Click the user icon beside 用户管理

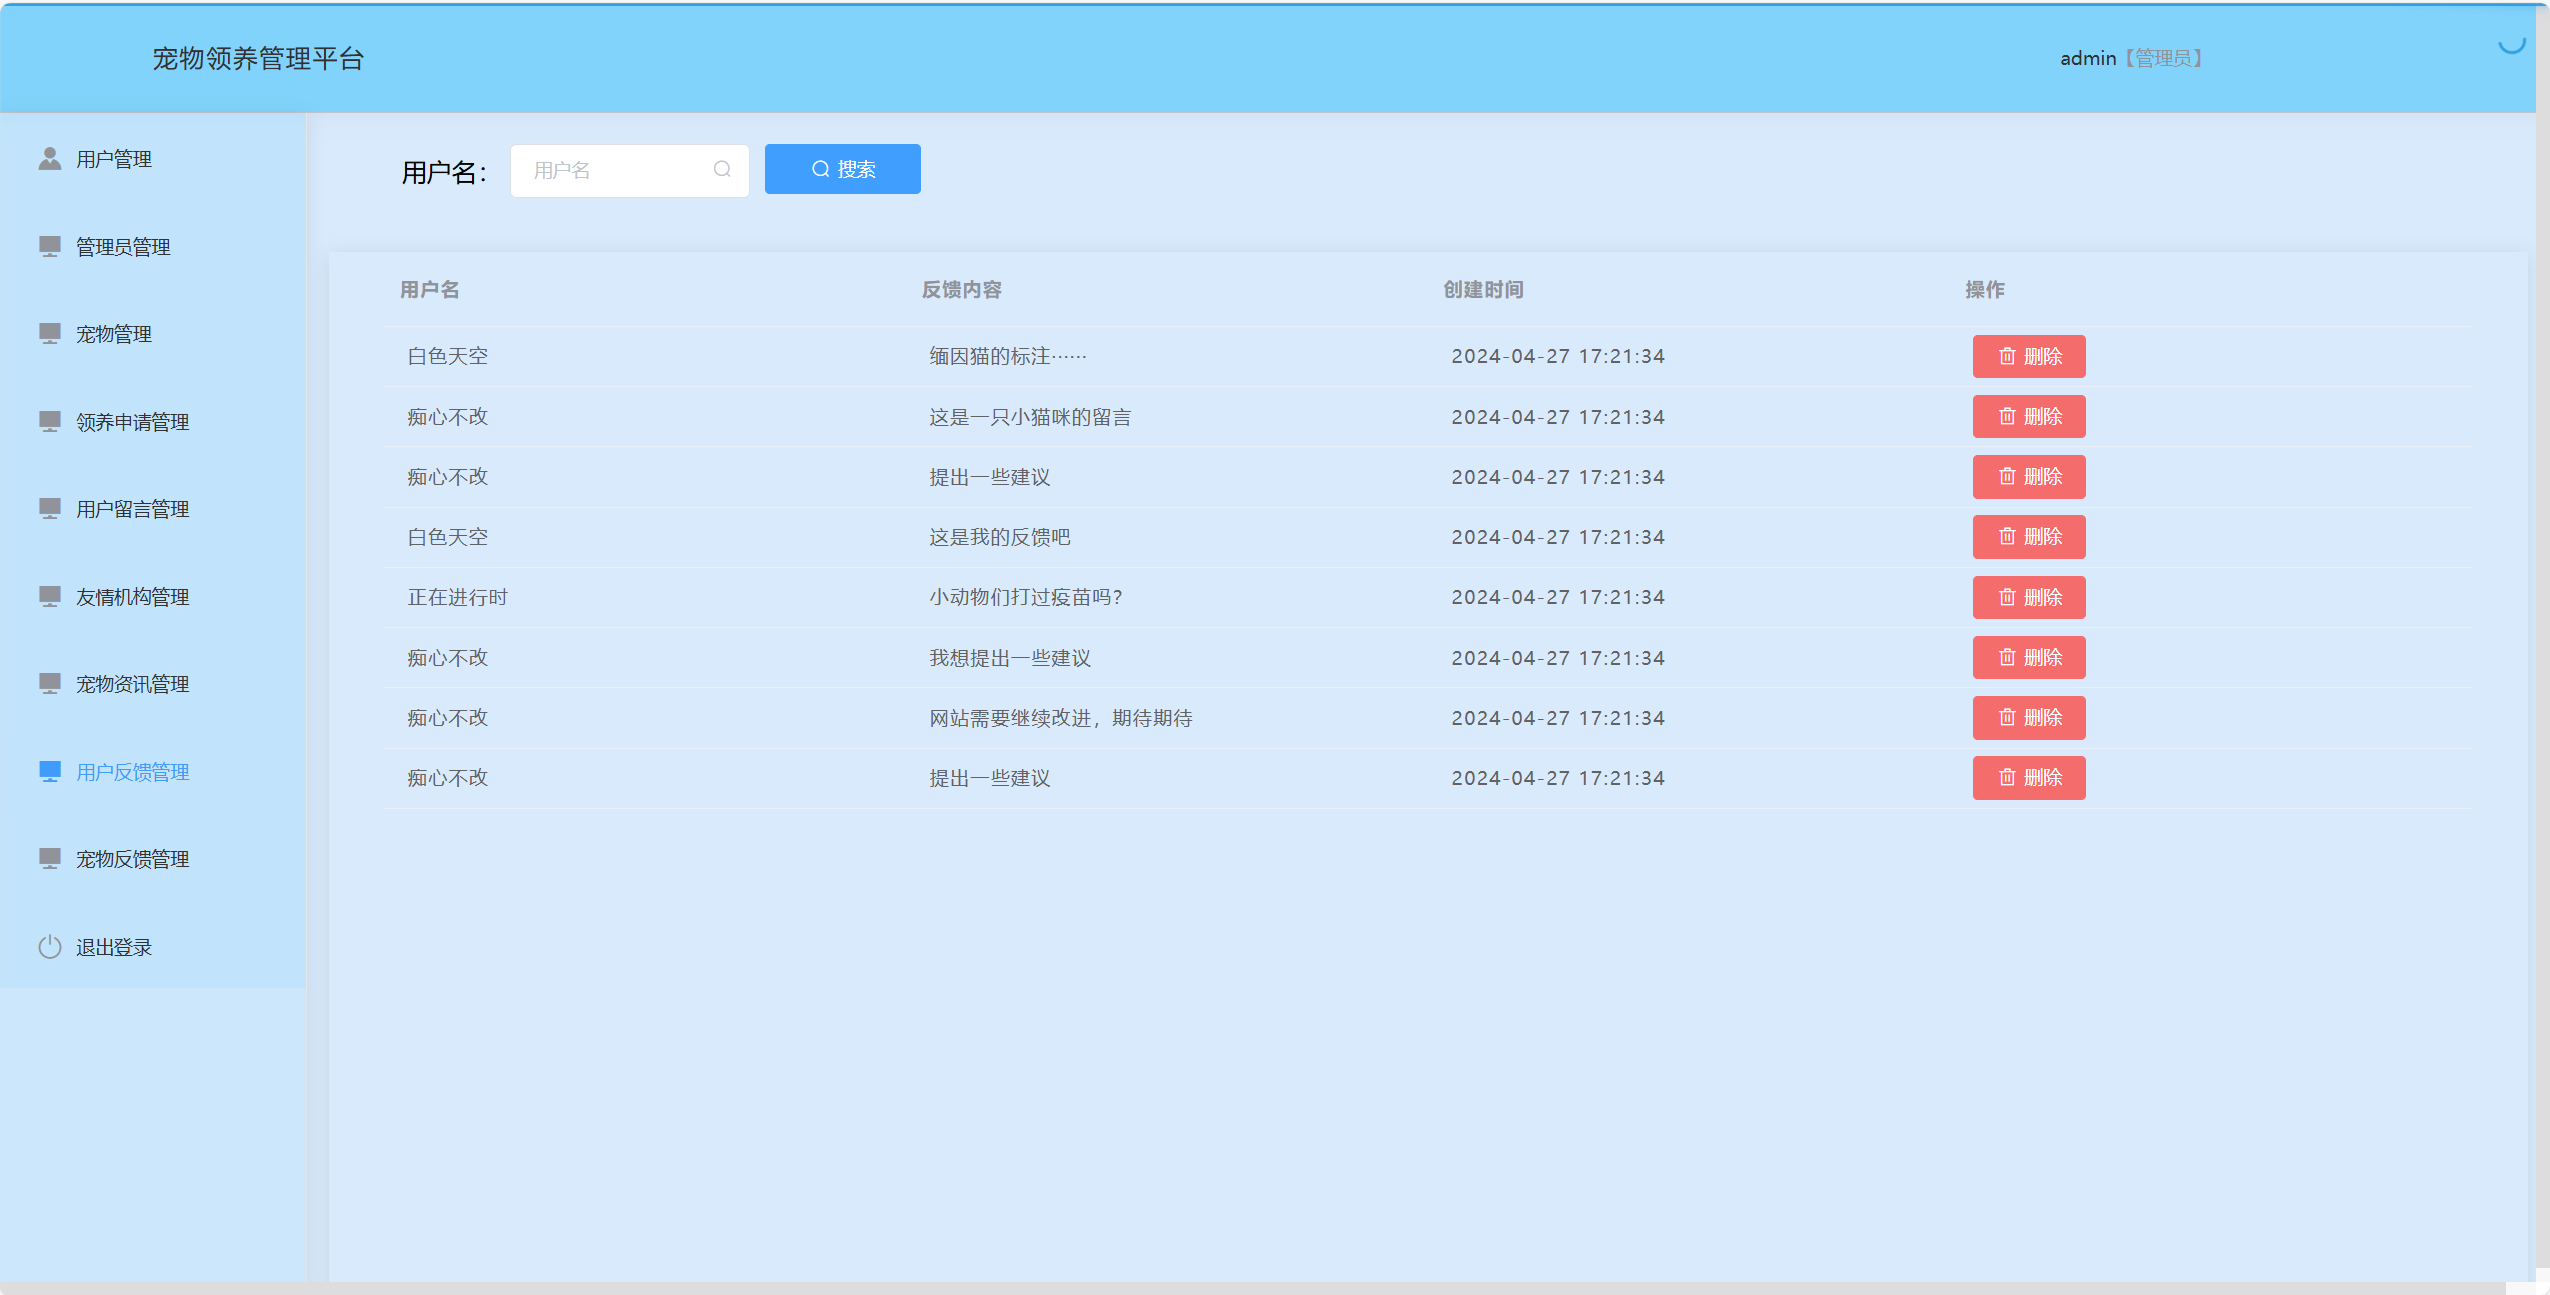(x=50, y=159)
